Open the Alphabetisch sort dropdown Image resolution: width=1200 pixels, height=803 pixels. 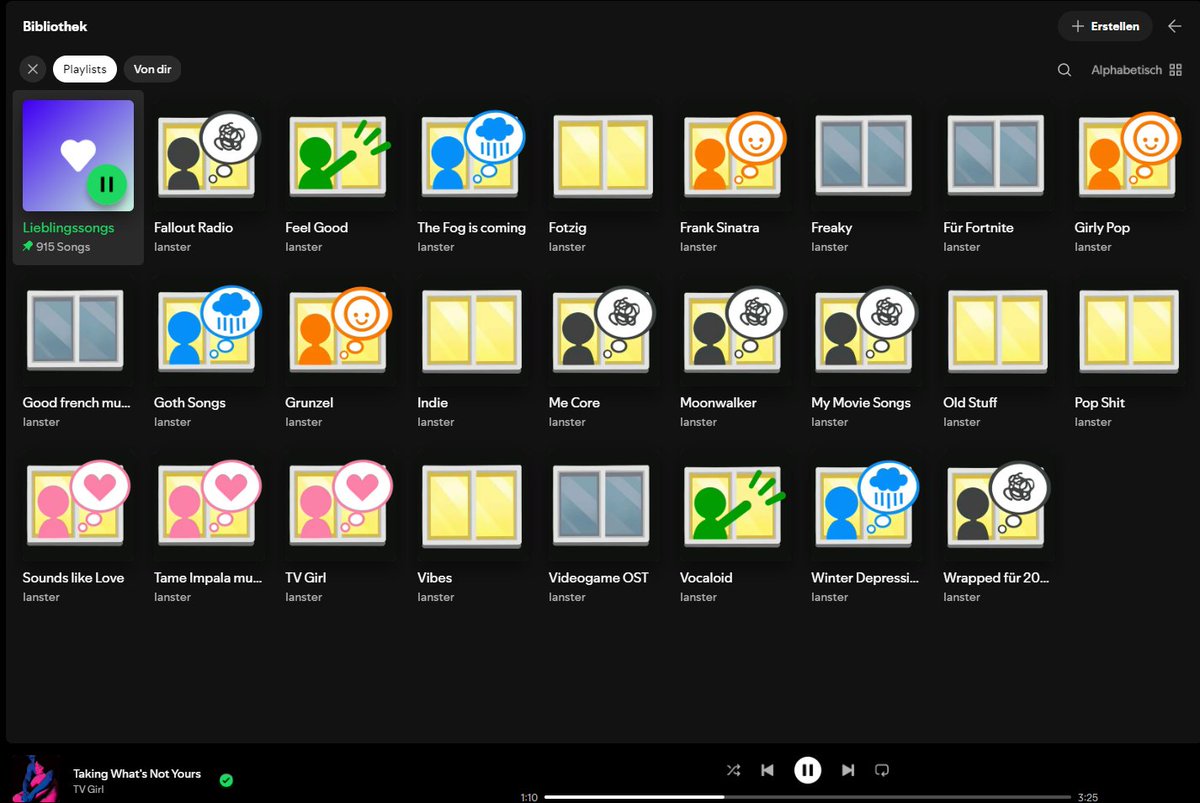point(1136,70)
